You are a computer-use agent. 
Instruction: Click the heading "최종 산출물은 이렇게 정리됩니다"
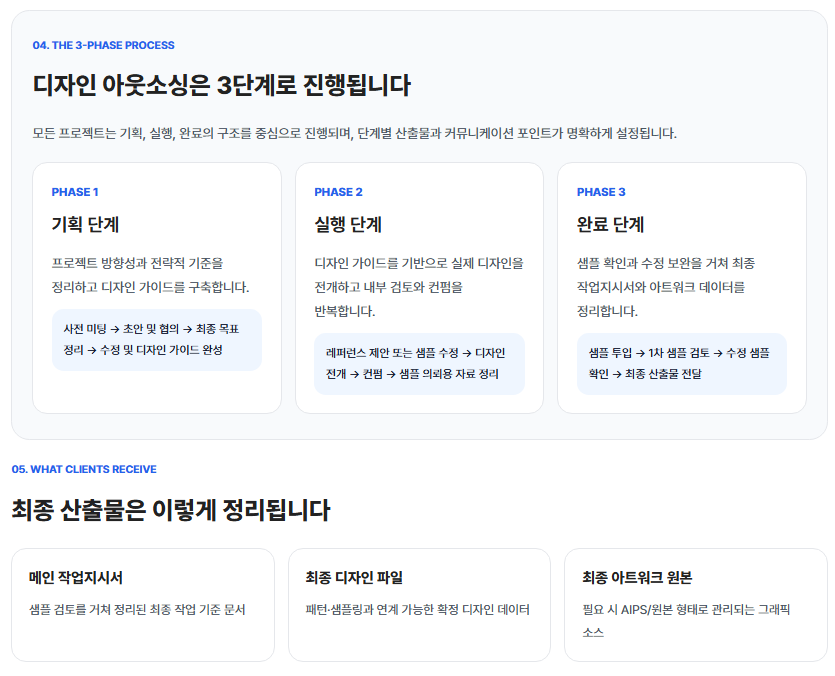coord(170,510)
